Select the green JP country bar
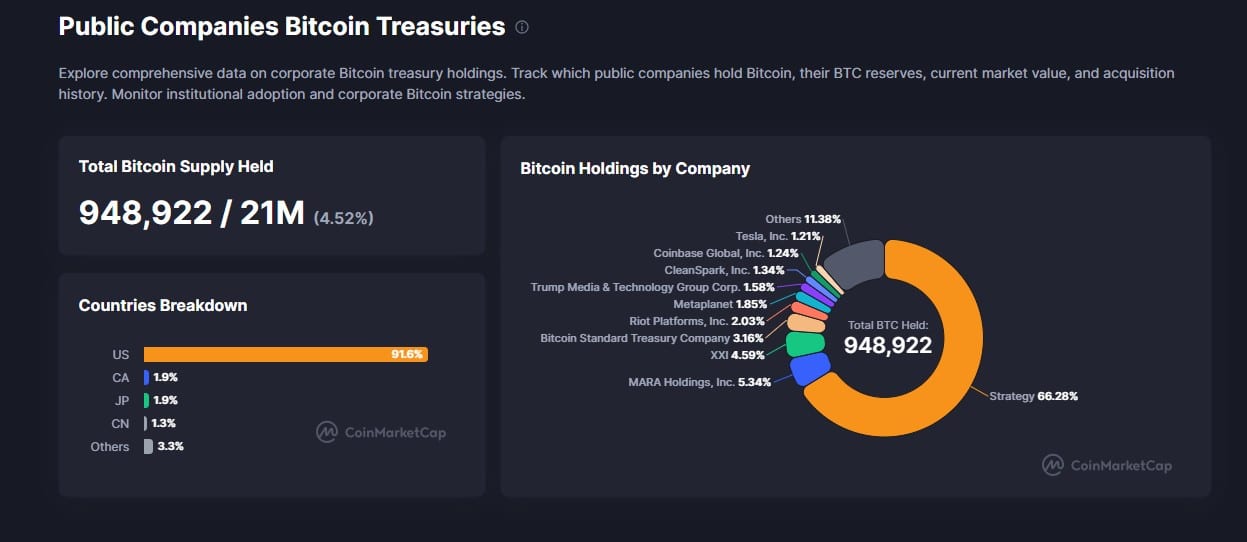The height and width of the screenshot is (542, 1247). [146, 400]
